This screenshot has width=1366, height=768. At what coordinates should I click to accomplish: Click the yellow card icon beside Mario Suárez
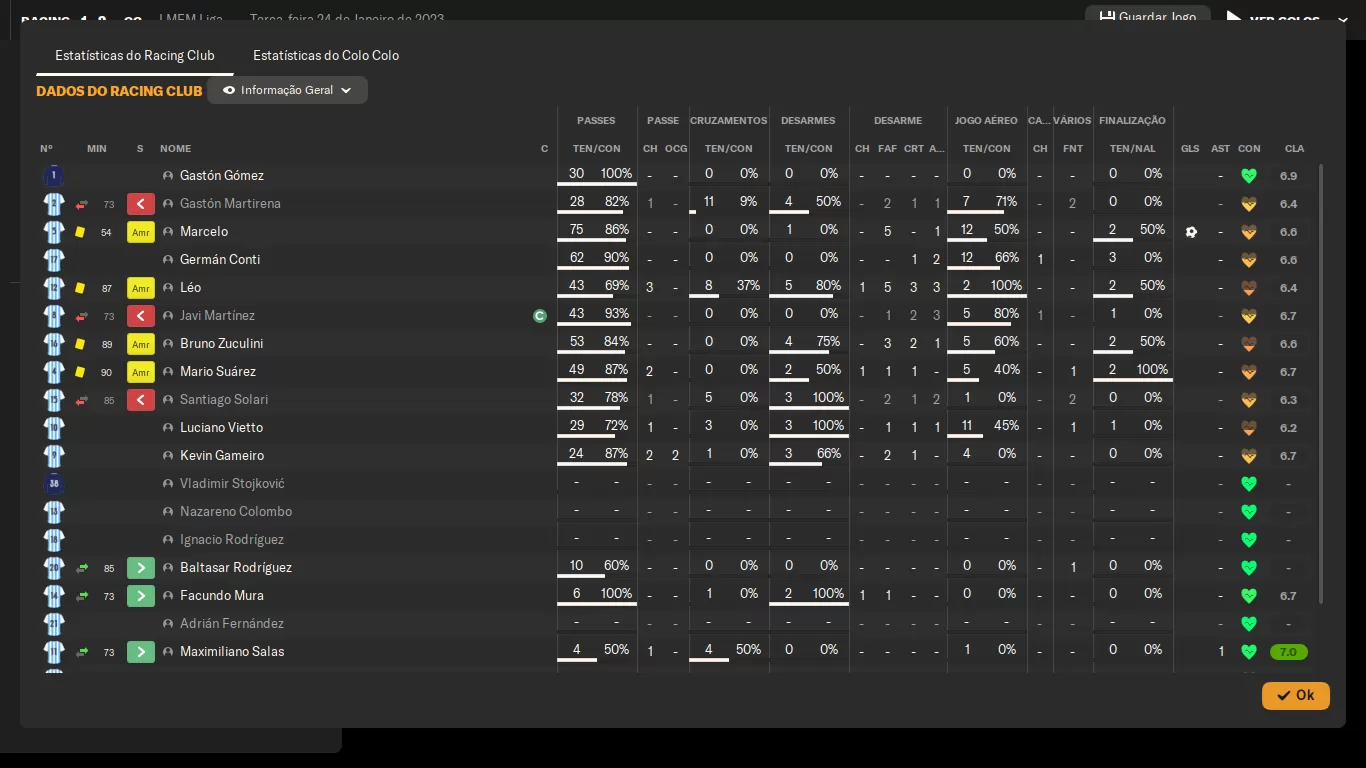[x=80, y=372]
